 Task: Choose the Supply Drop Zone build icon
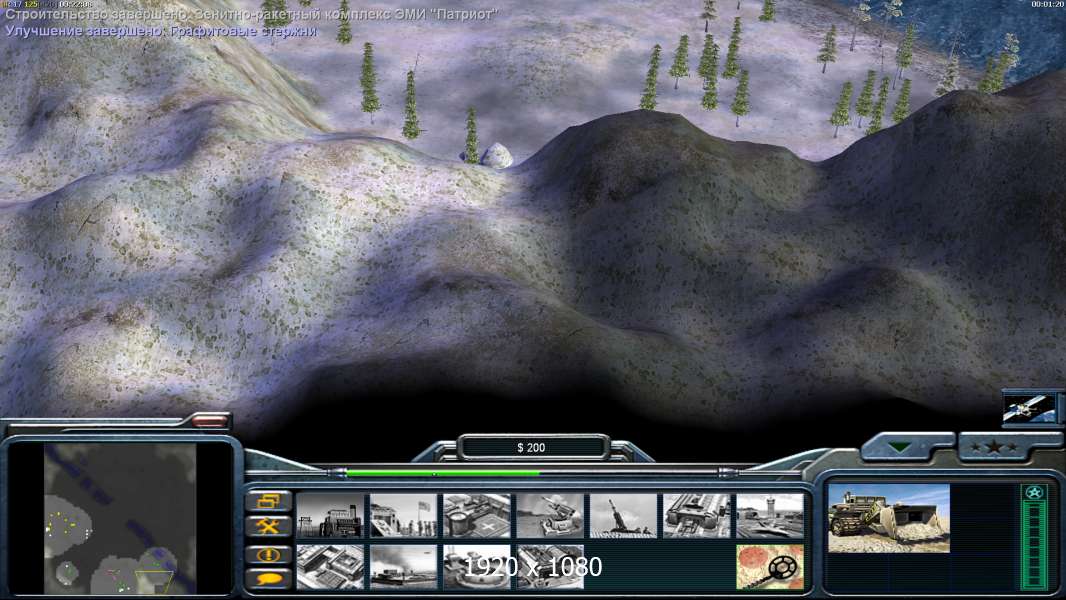pyautogui.click(x=404, y=567)
